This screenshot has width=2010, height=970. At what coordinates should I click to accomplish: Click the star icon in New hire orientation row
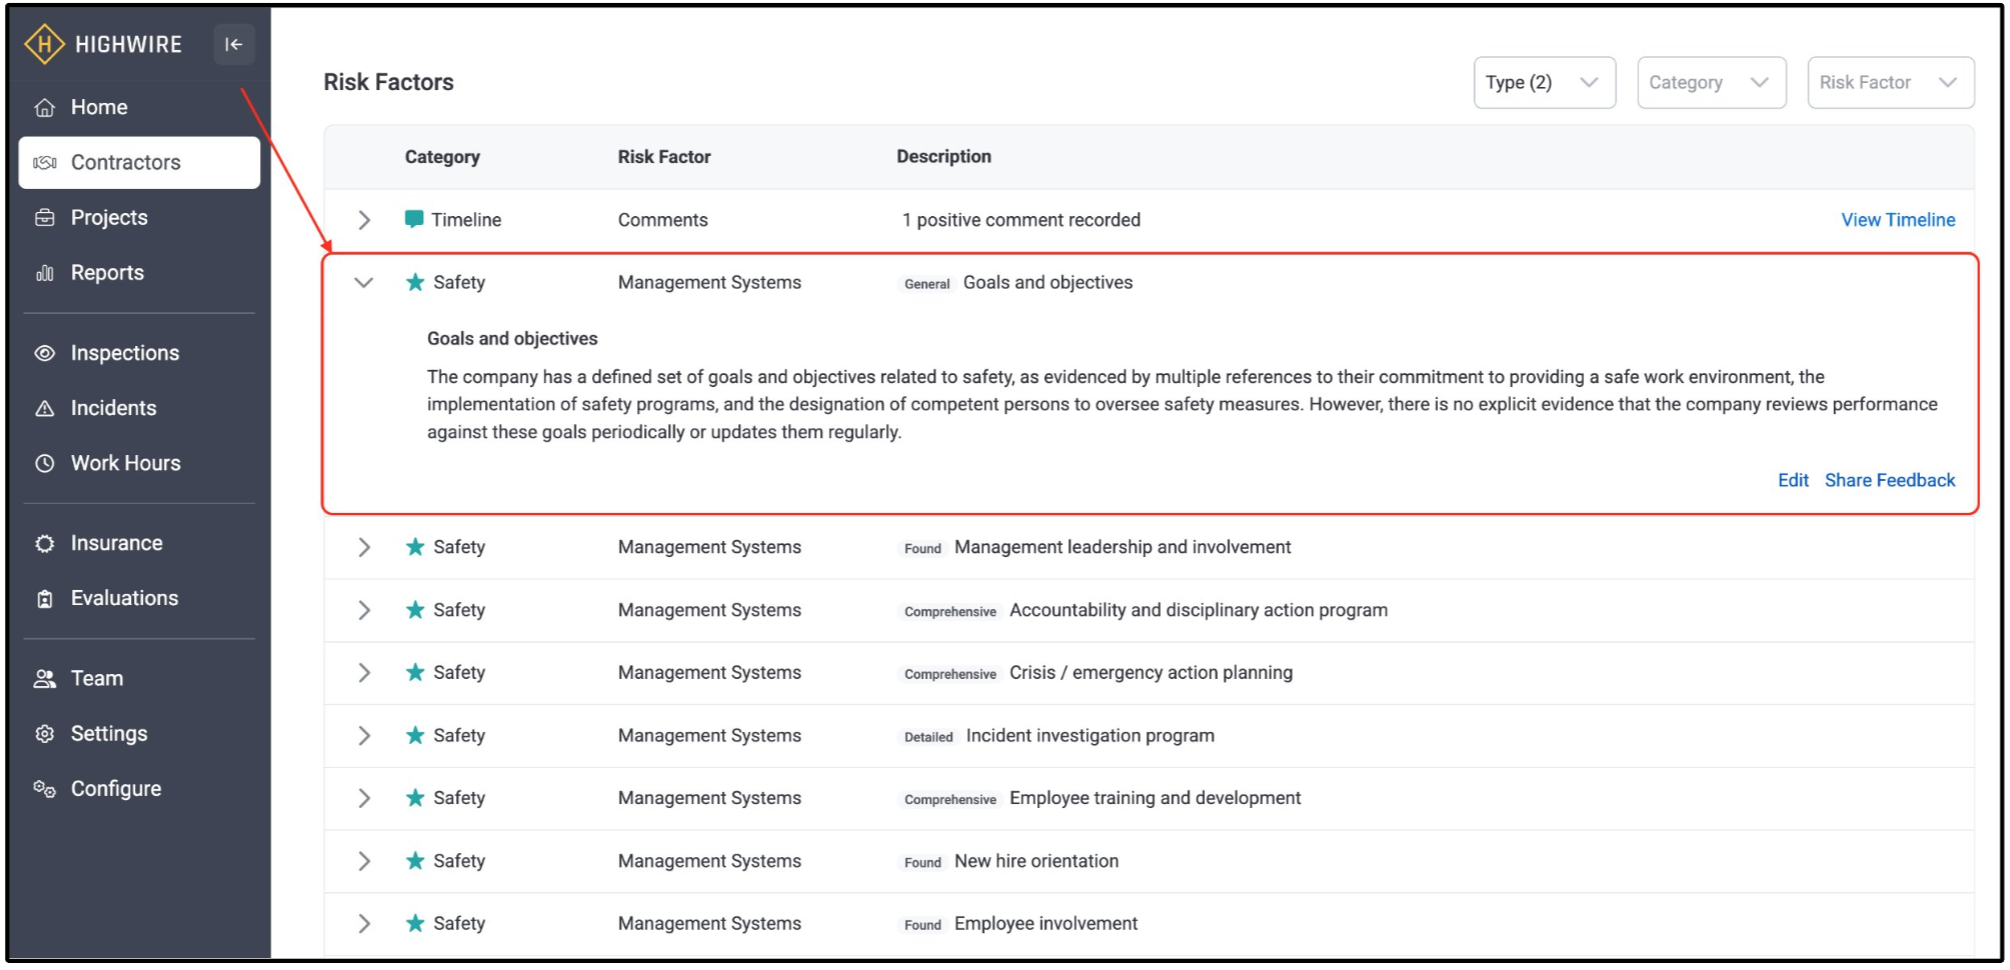[x=415, y=860]
